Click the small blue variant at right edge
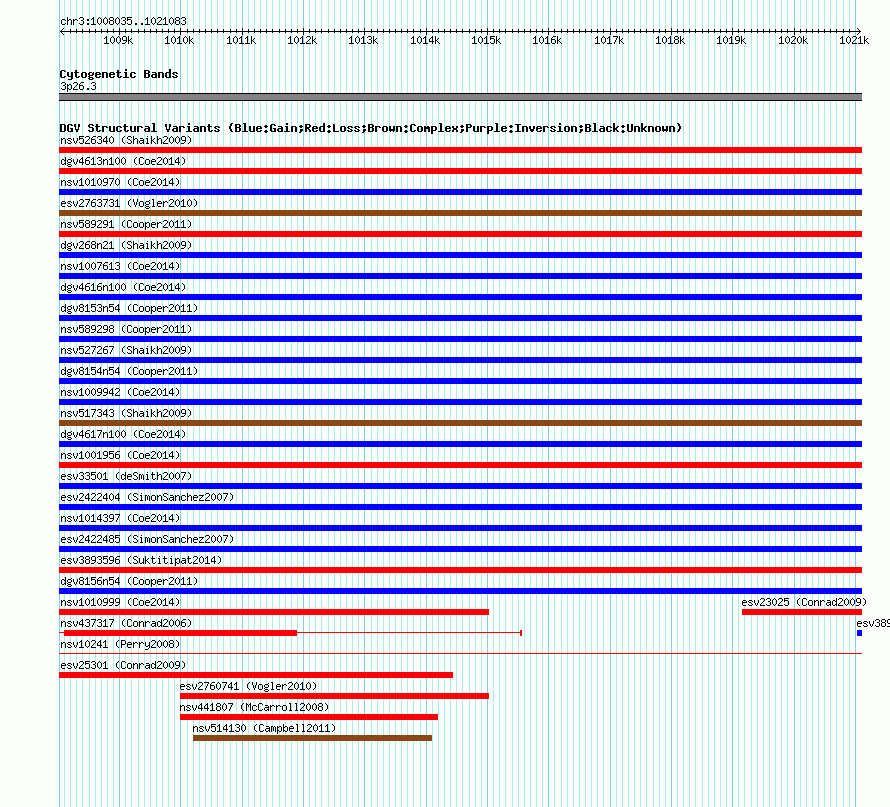 click(859, 633)
